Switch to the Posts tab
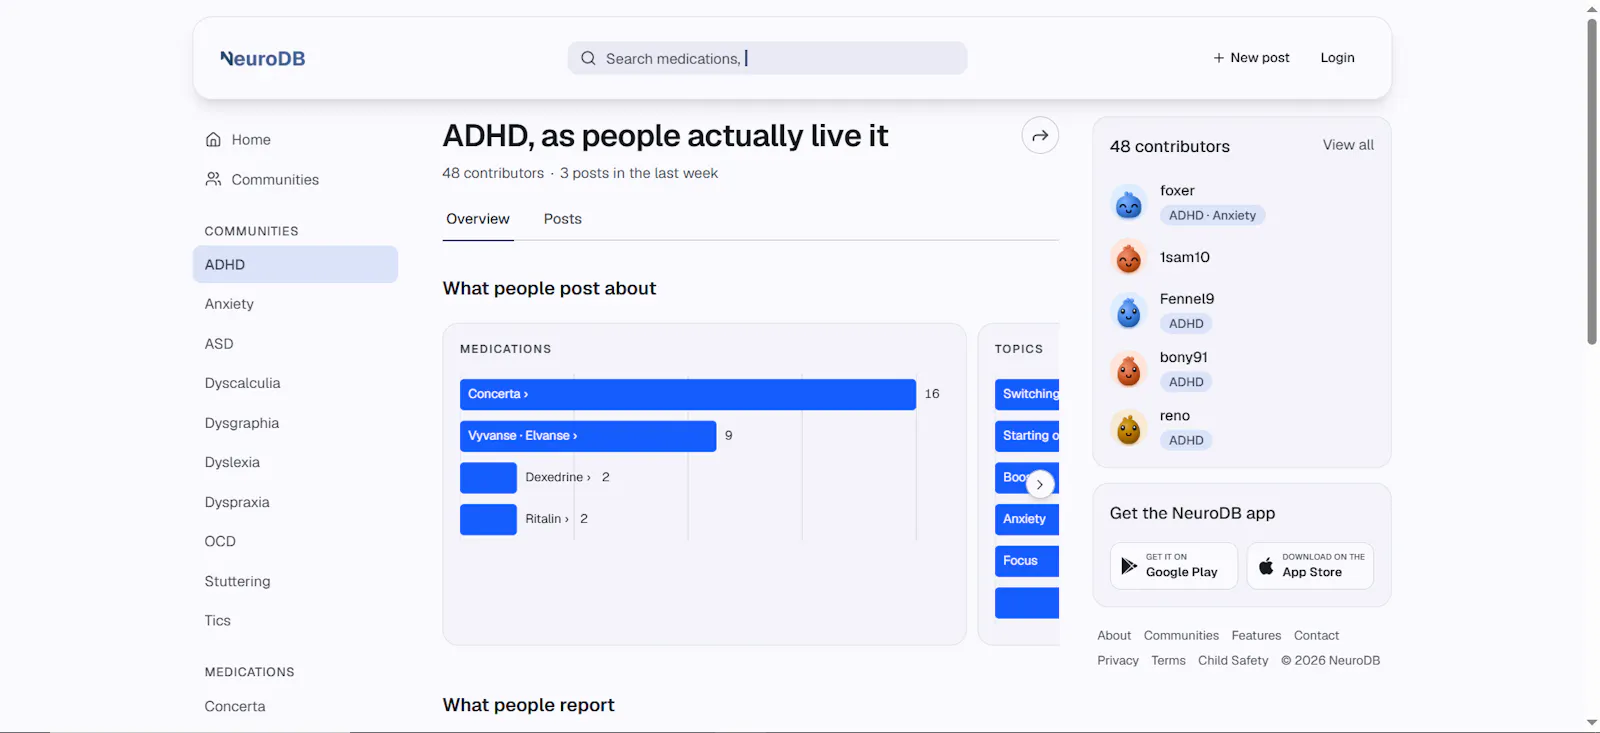The image size is (1600, 733). (563, 219)
